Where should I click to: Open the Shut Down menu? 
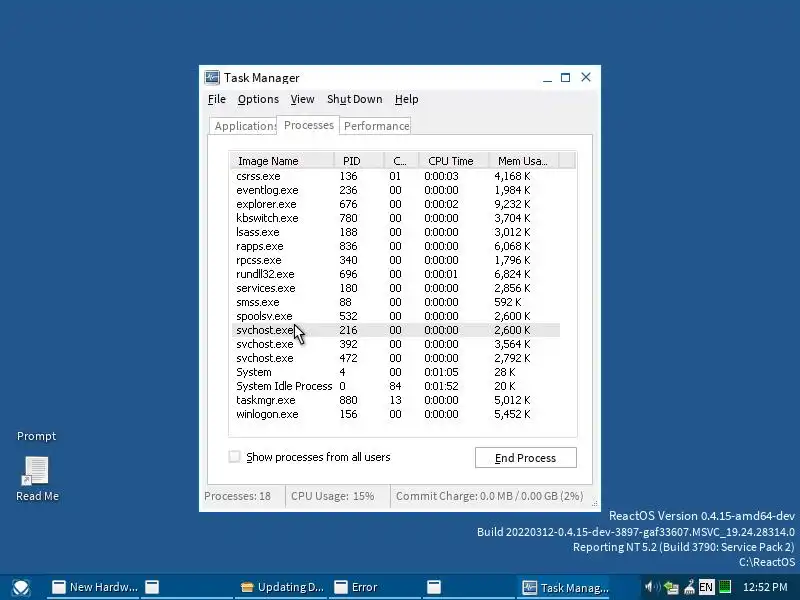tap(355, 99)
